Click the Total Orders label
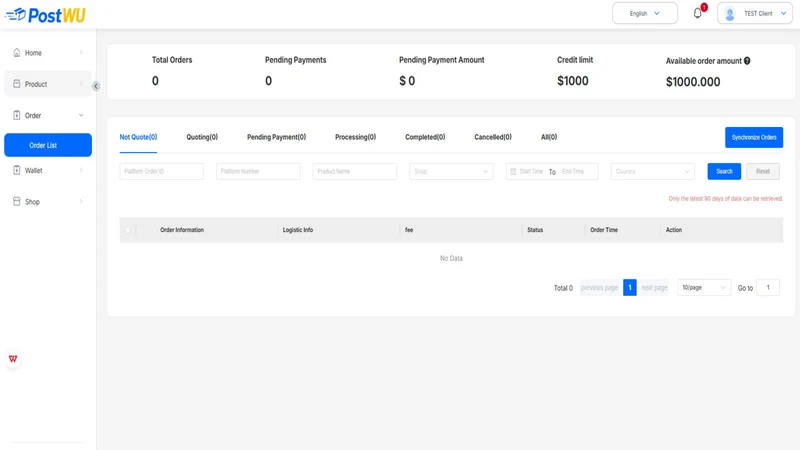 pos(172,60)
